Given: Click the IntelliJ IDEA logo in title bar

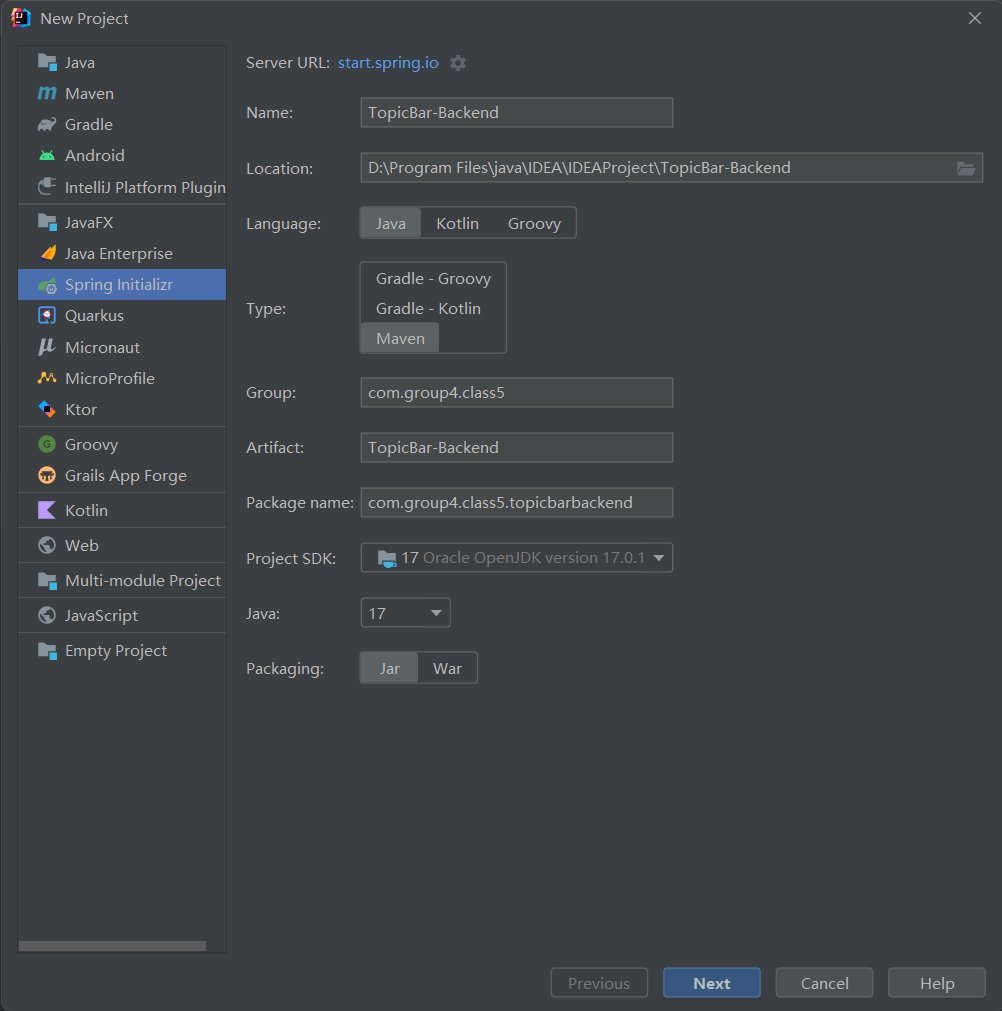Looking at the screenshot, I should 21,18.
